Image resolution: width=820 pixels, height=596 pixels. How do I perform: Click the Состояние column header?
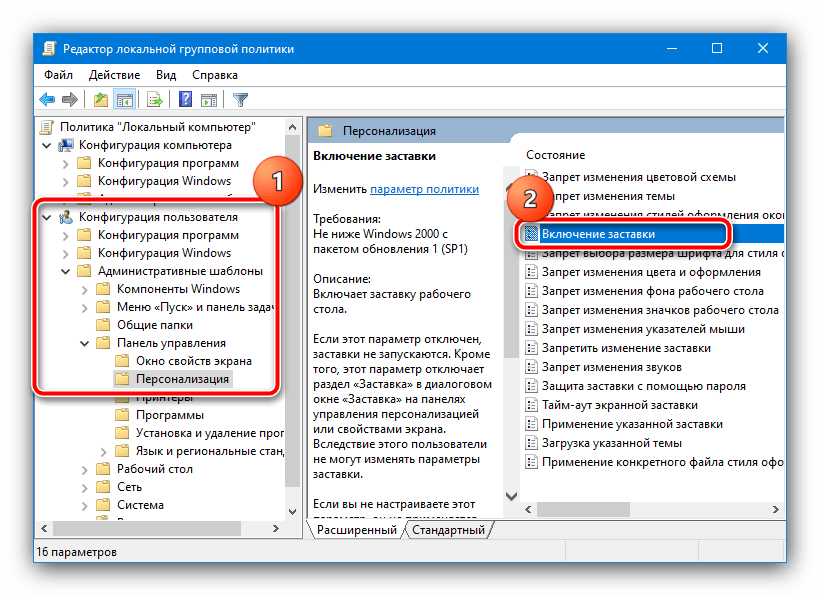point(555,155)
